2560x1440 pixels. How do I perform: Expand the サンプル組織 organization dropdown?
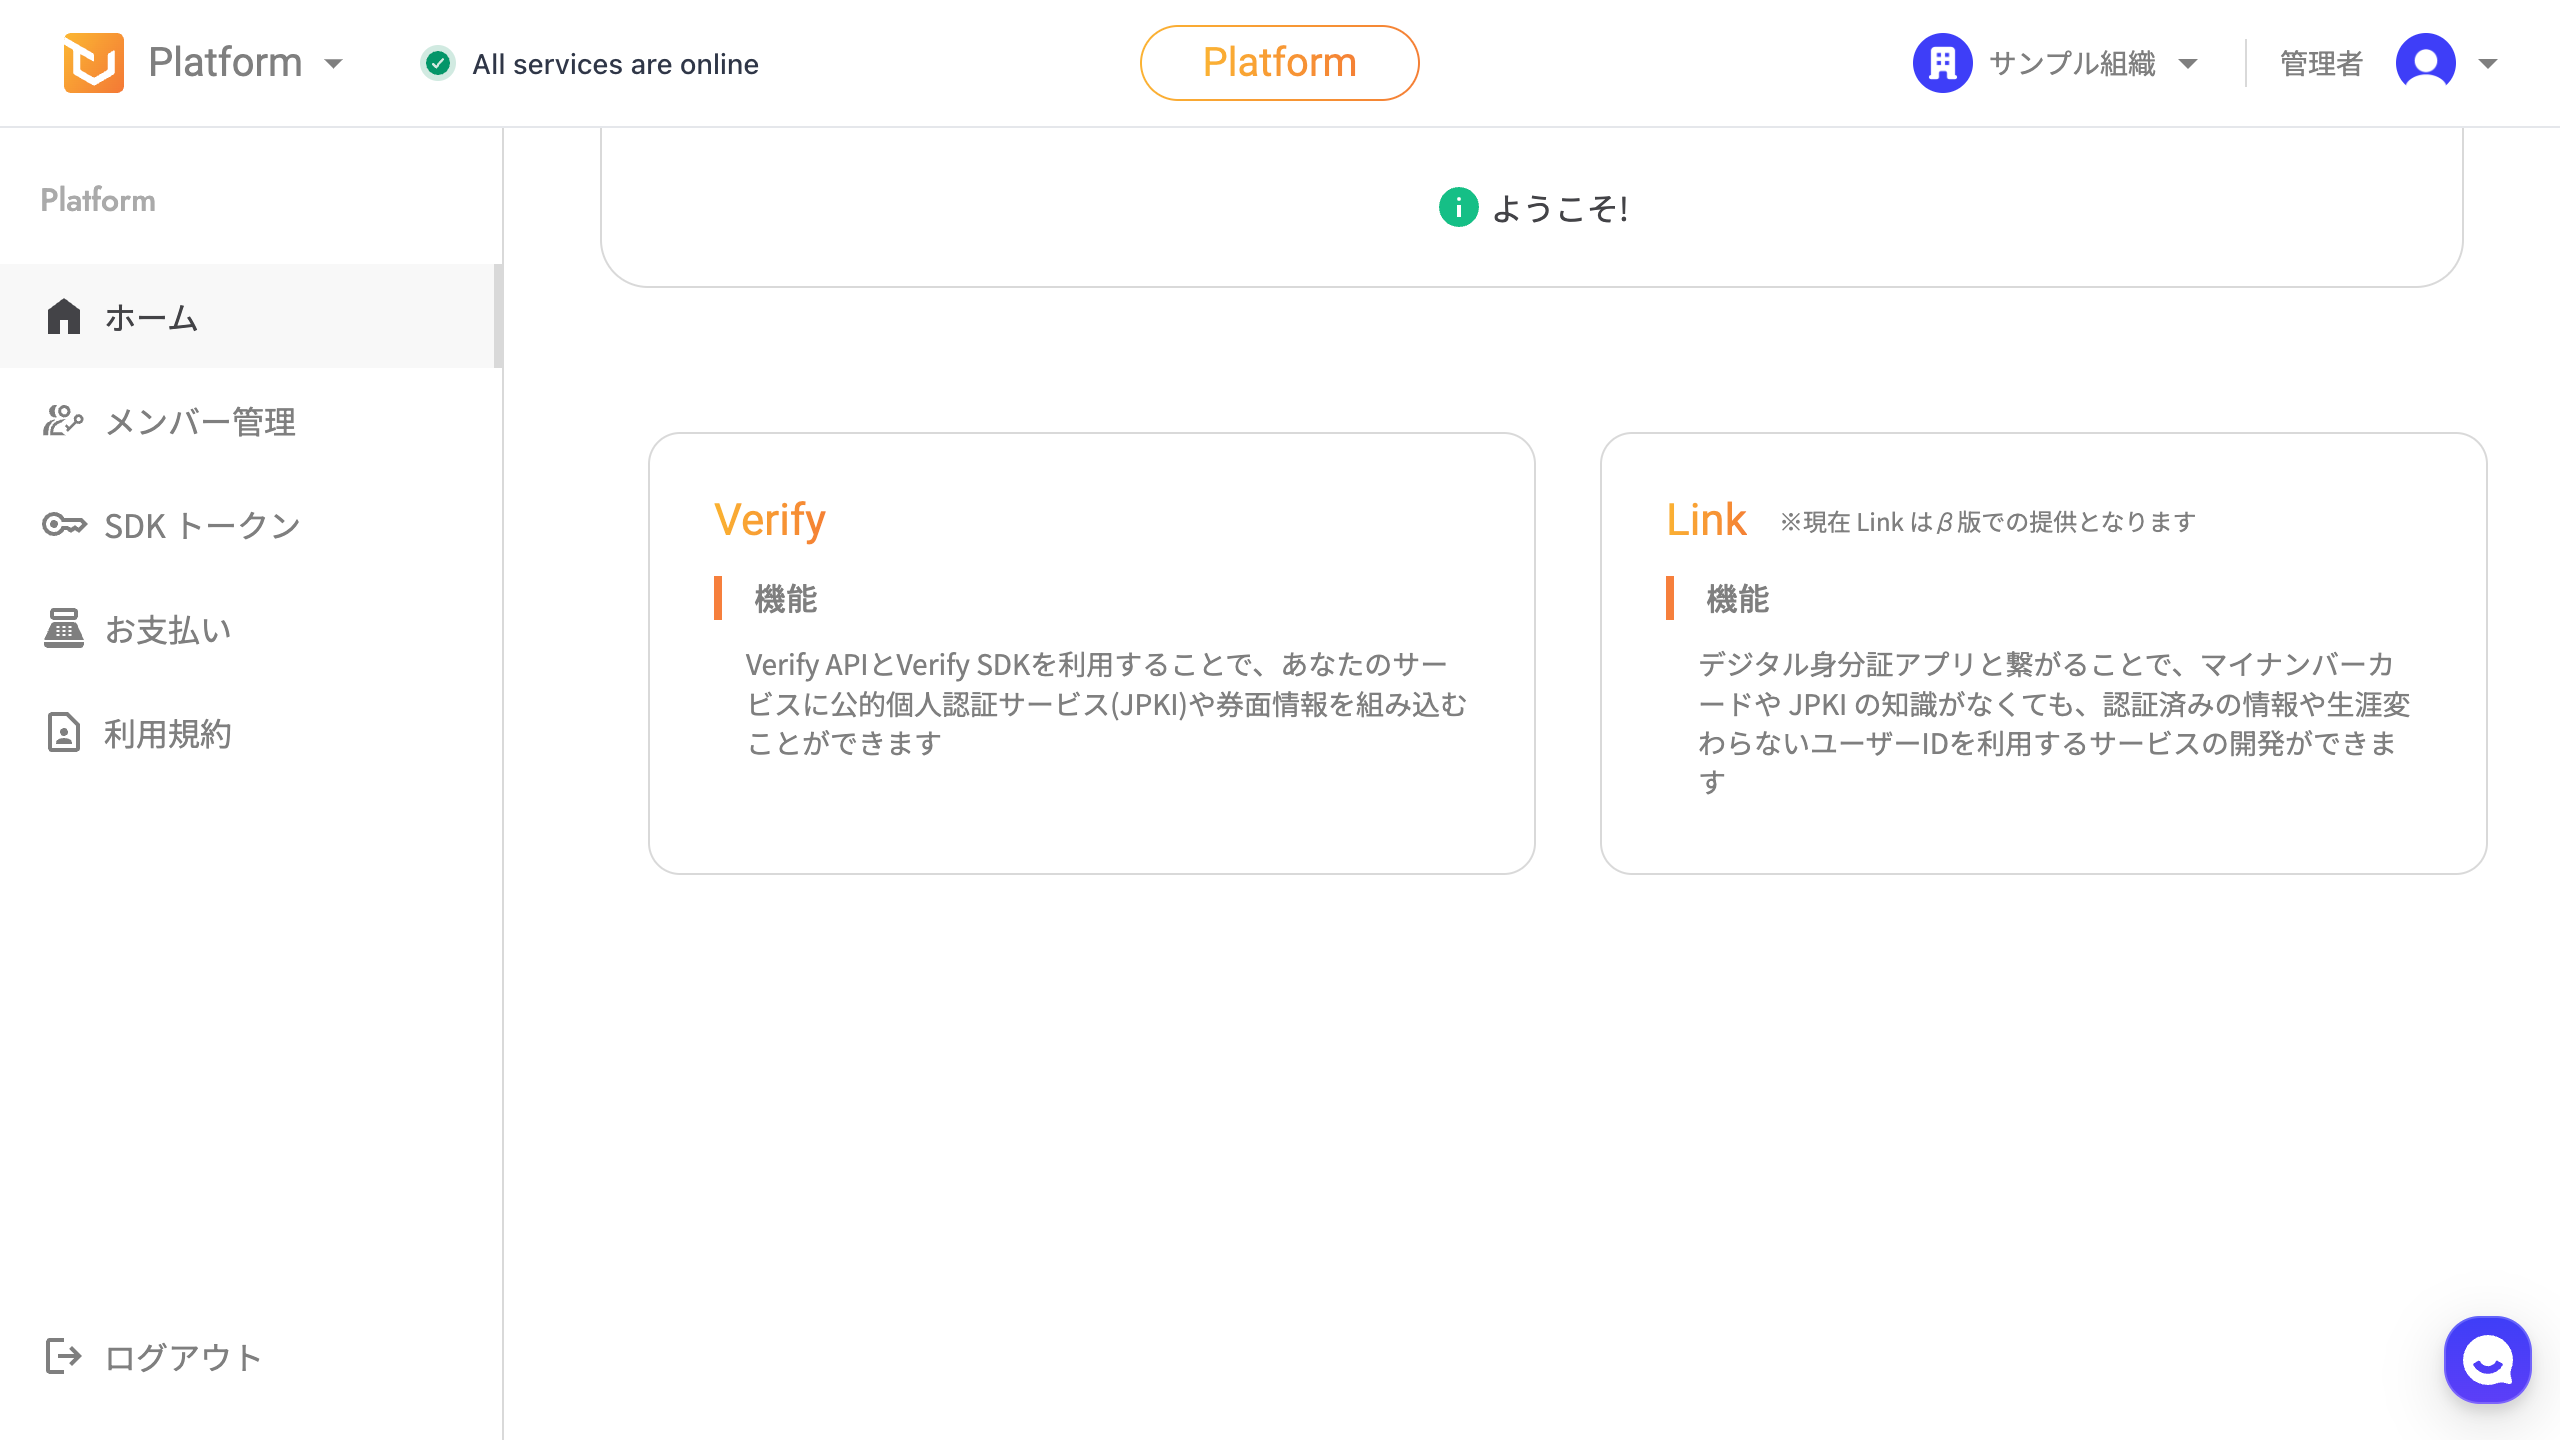pyautogui.click(x=2188, y=64)
